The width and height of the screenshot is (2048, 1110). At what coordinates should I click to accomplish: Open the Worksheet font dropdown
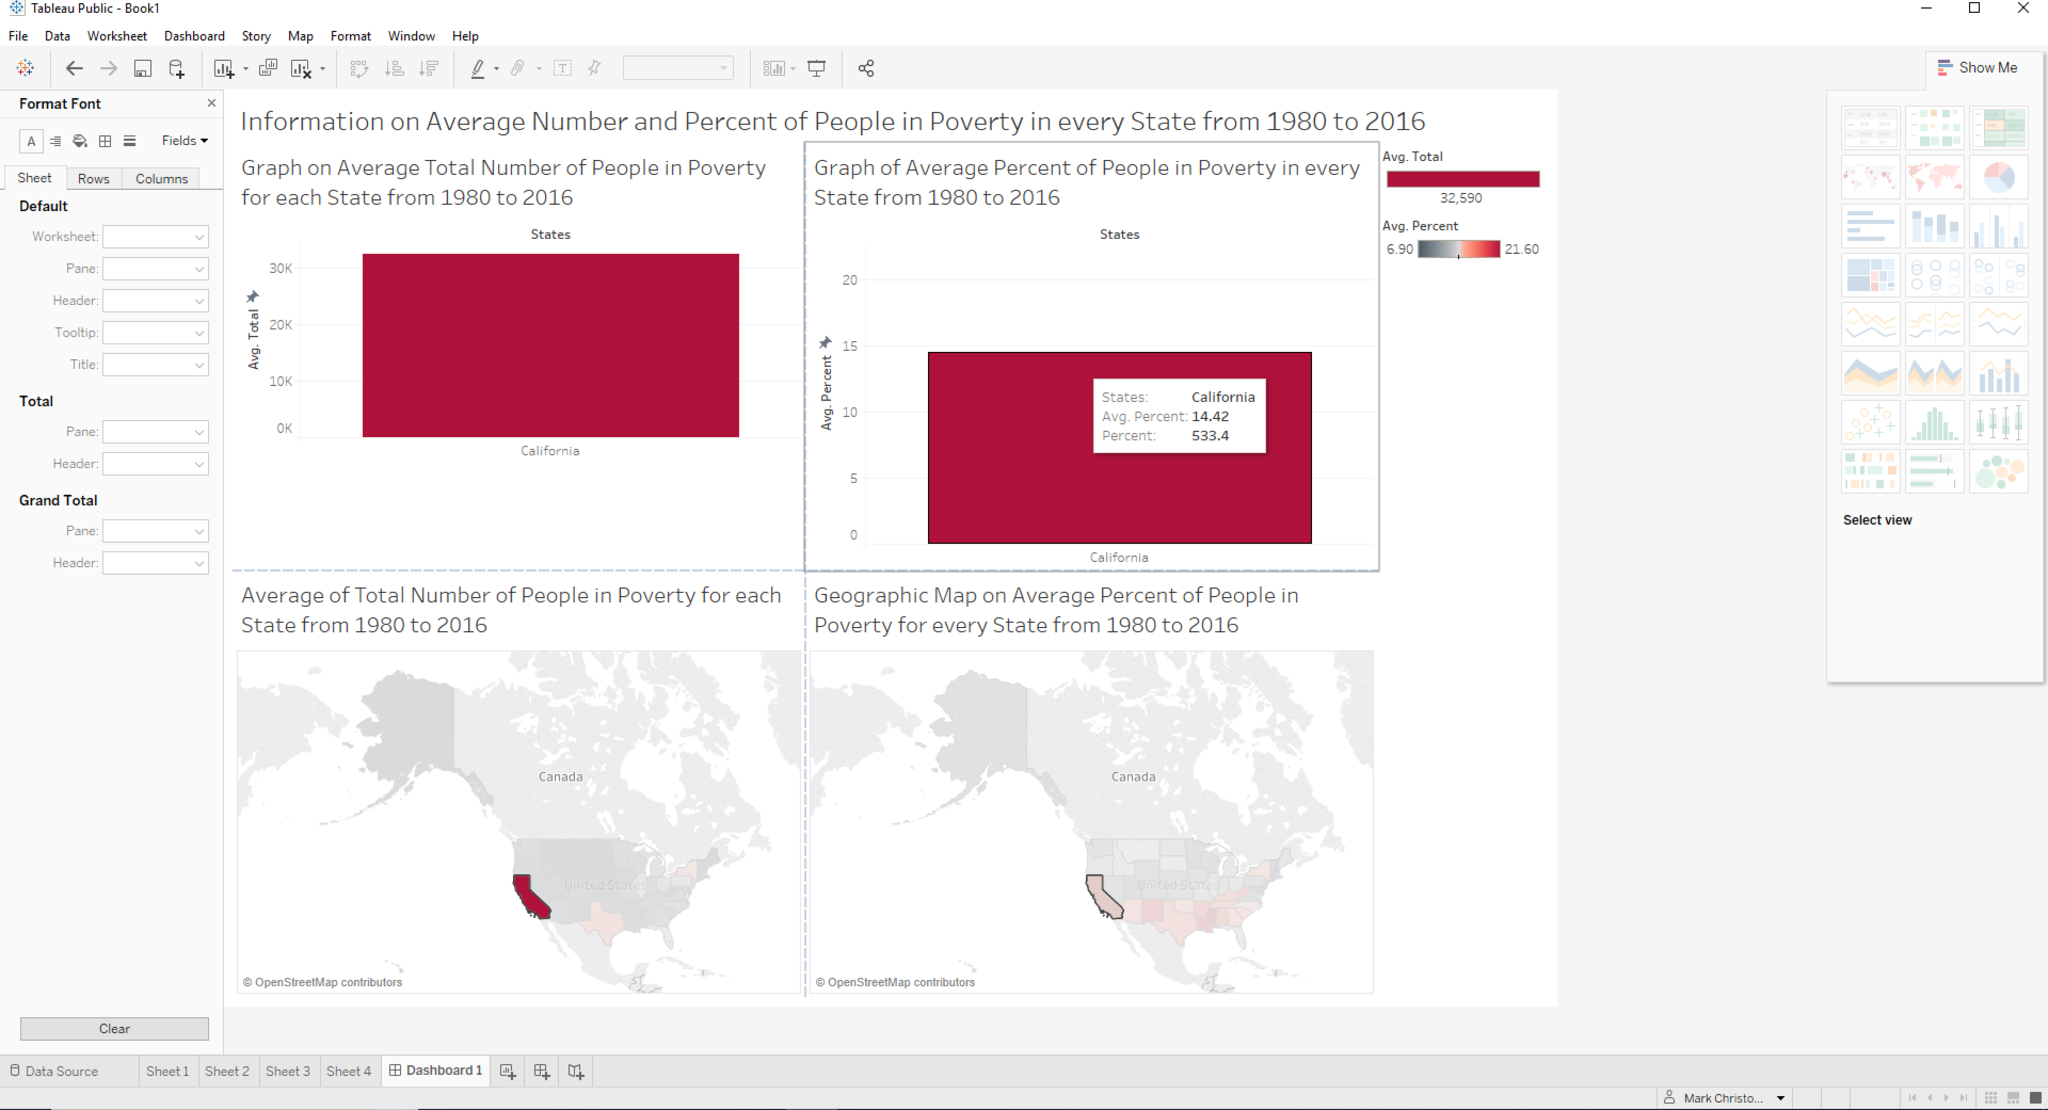click(x=155, y=237)
